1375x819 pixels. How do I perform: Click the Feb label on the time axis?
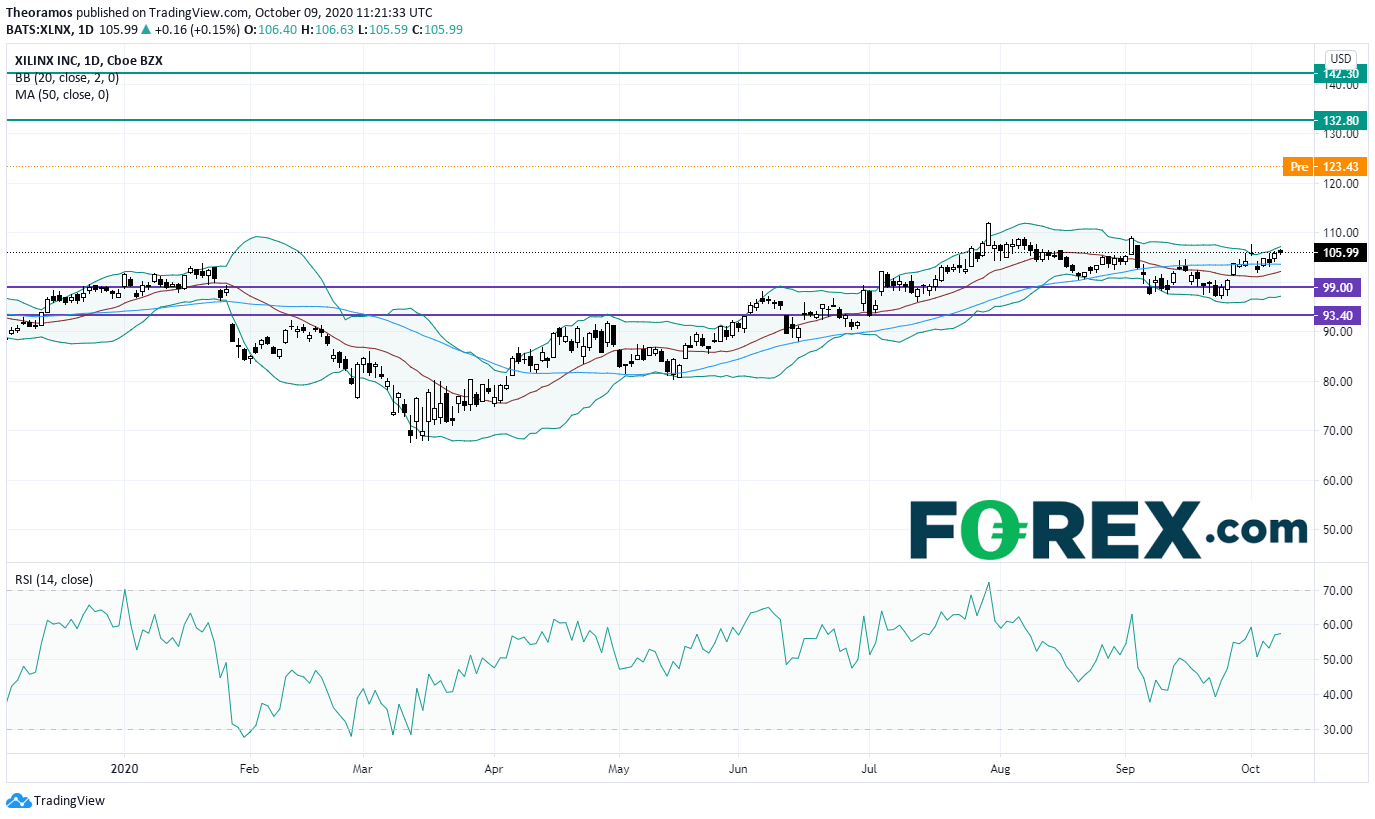[x=249, y=771]
